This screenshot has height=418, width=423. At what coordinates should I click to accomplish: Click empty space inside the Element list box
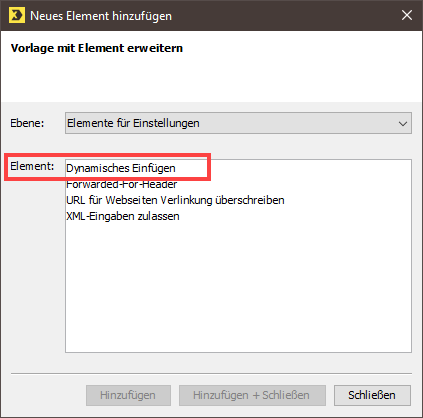tap(238, 287)
